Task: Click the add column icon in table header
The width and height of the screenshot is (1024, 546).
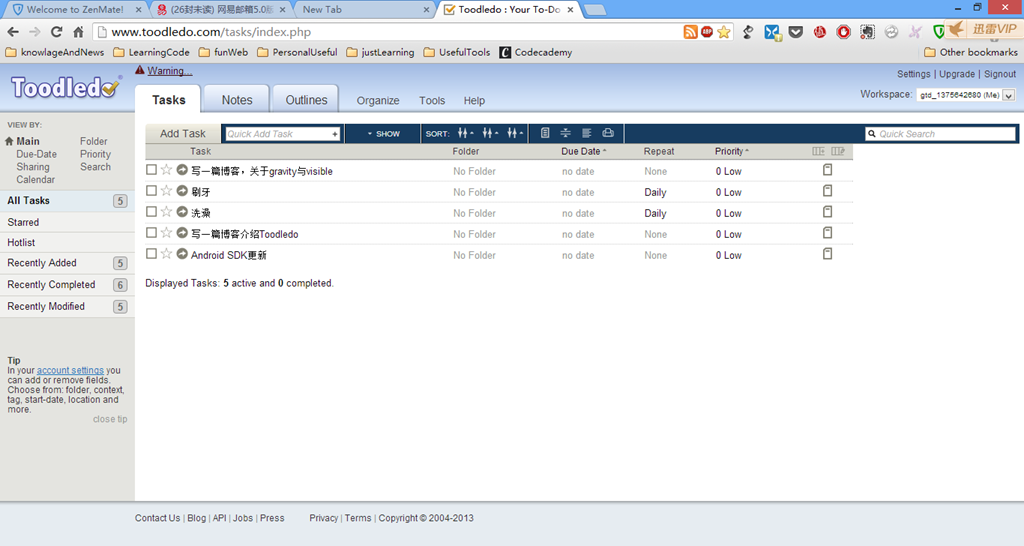Action: pyautogui.click(x=818, y=151)
